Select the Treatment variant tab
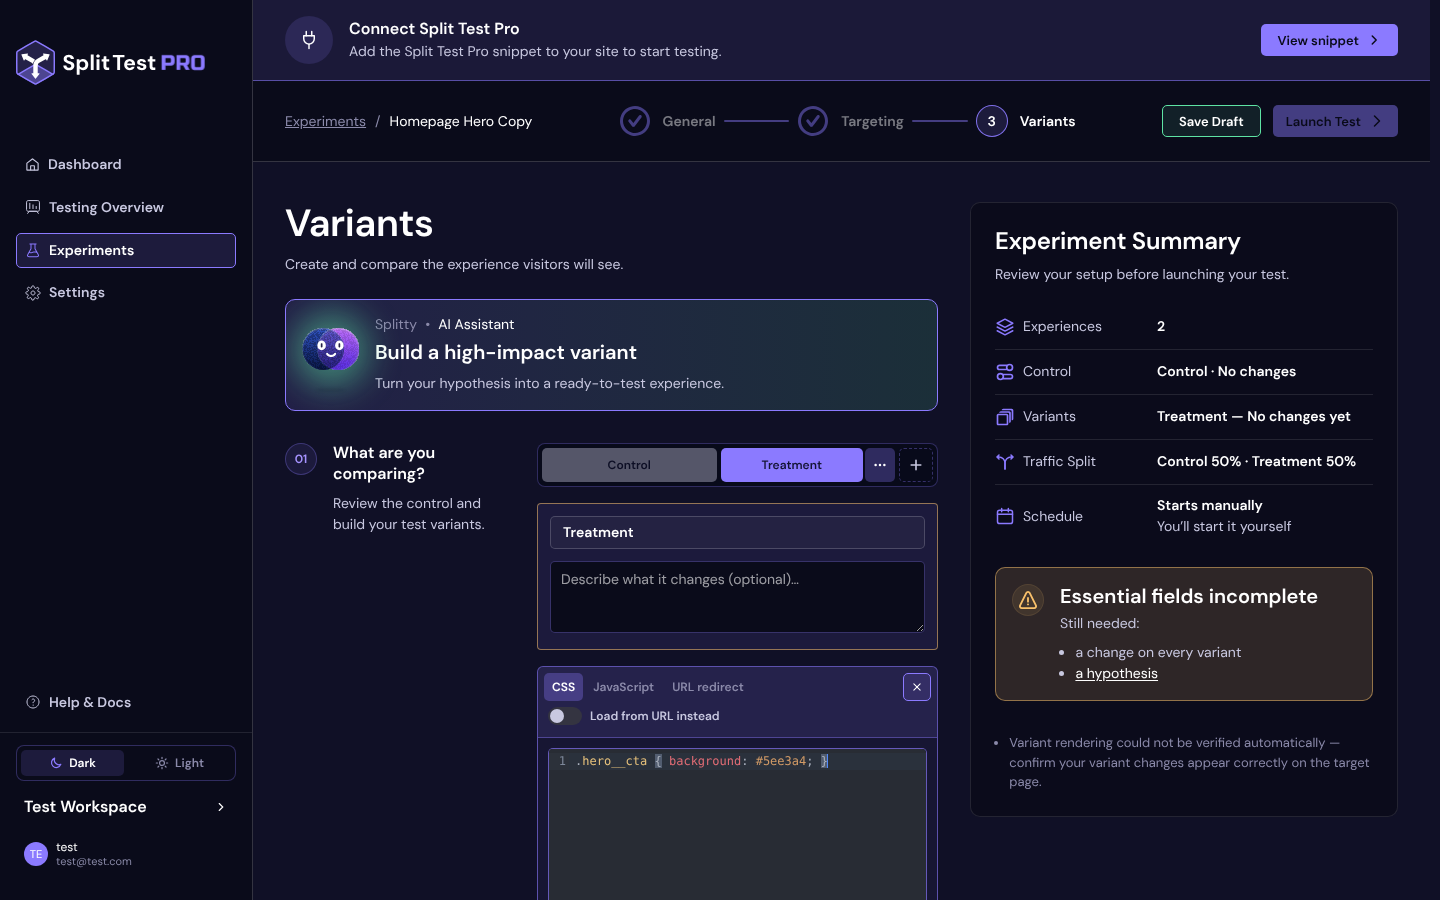Image resolution: width=1440 pixels, height=900 pixels. [x=792, y=465]
